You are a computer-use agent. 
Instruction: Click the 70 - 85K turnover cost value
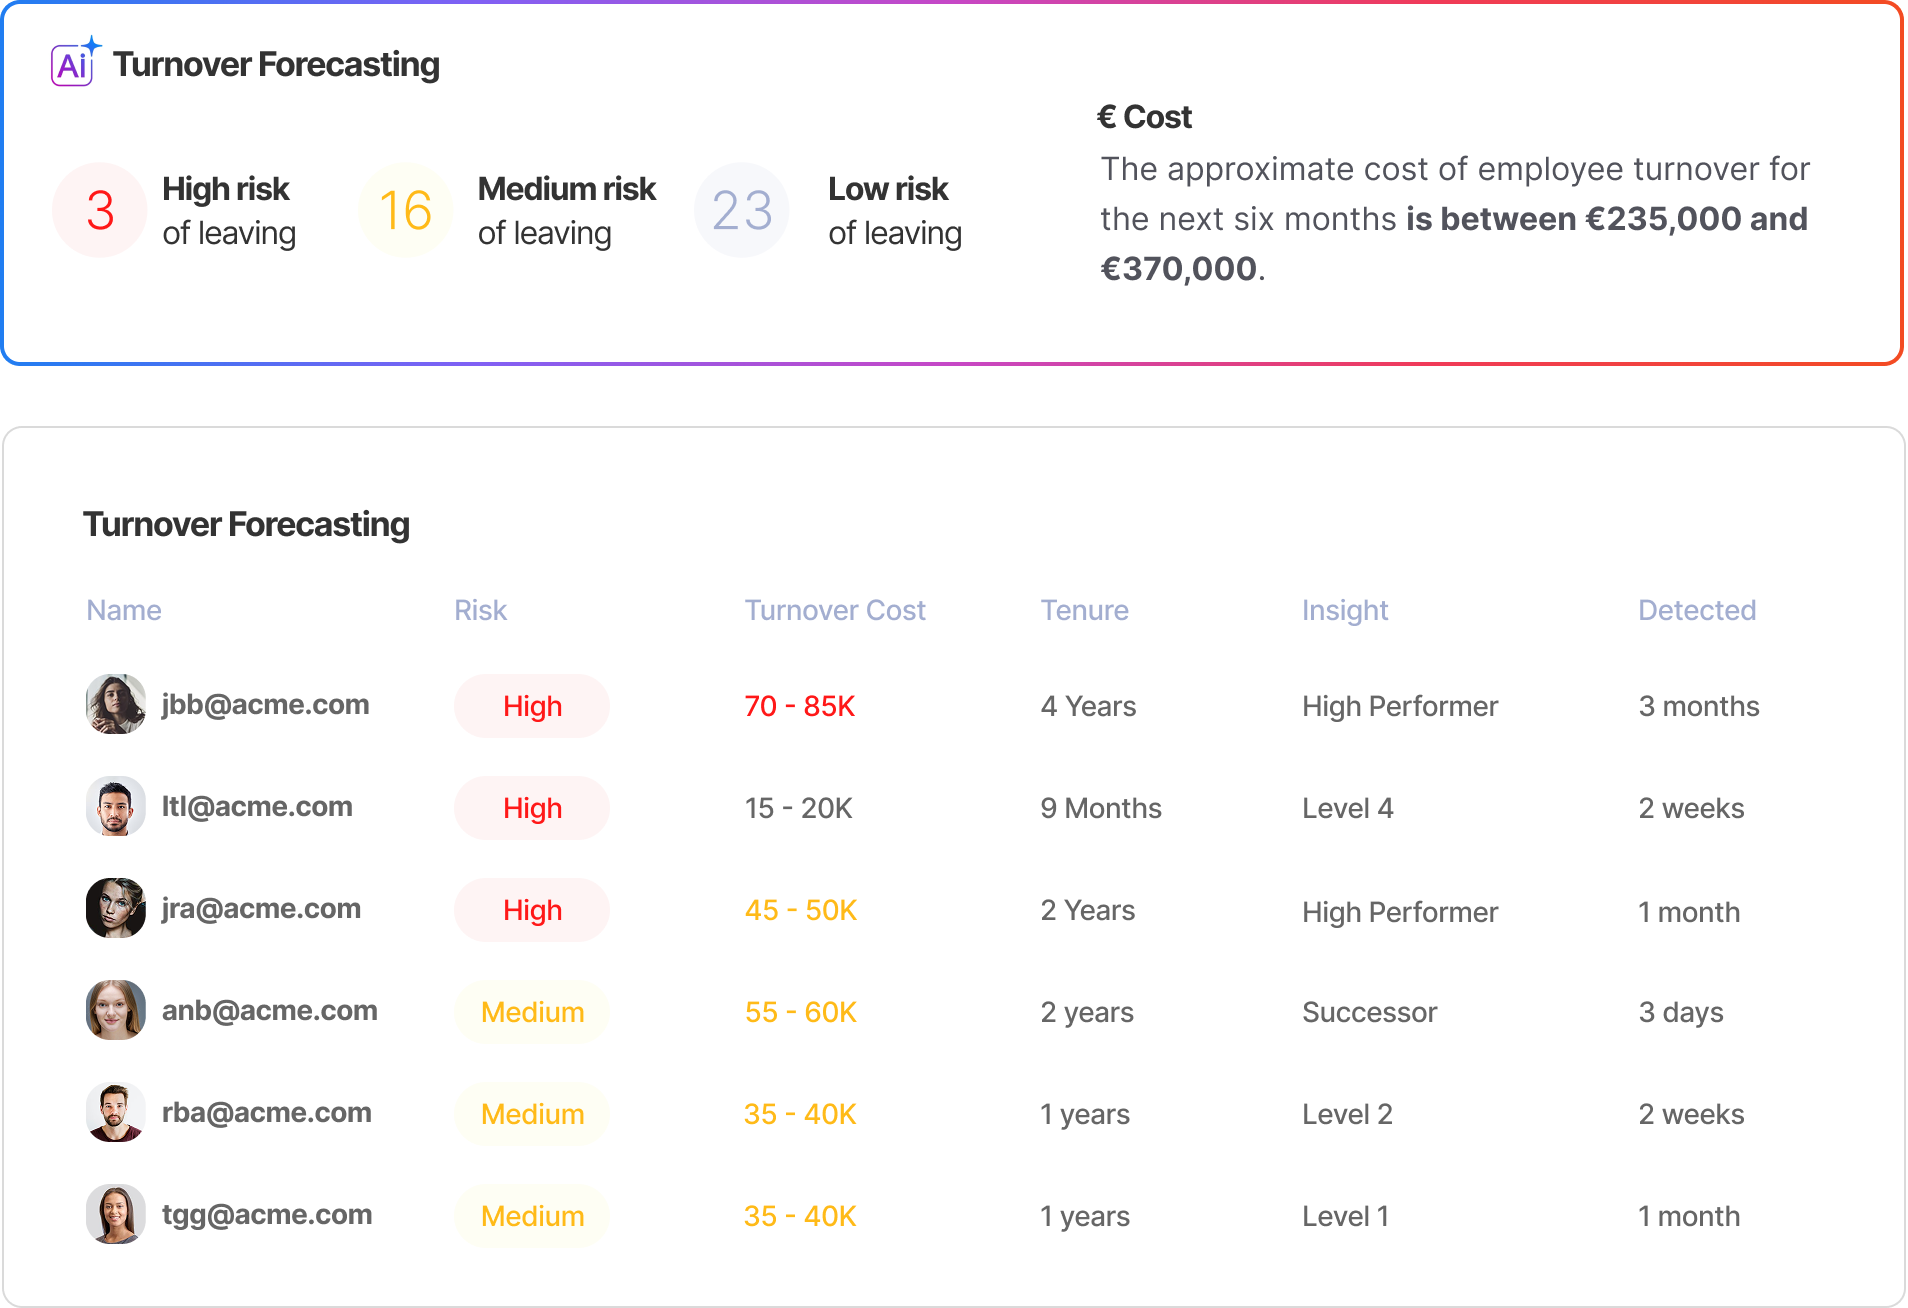click(800, 706)
